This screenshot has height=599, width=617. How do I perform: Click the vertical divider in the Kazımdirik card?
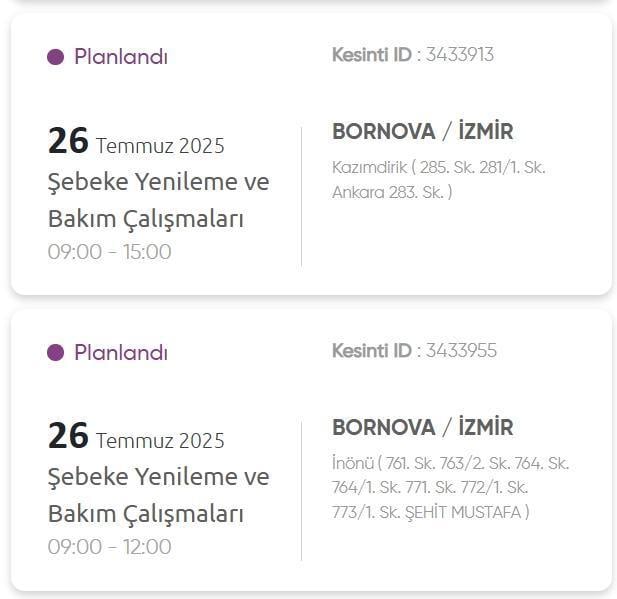click(301, 197)
